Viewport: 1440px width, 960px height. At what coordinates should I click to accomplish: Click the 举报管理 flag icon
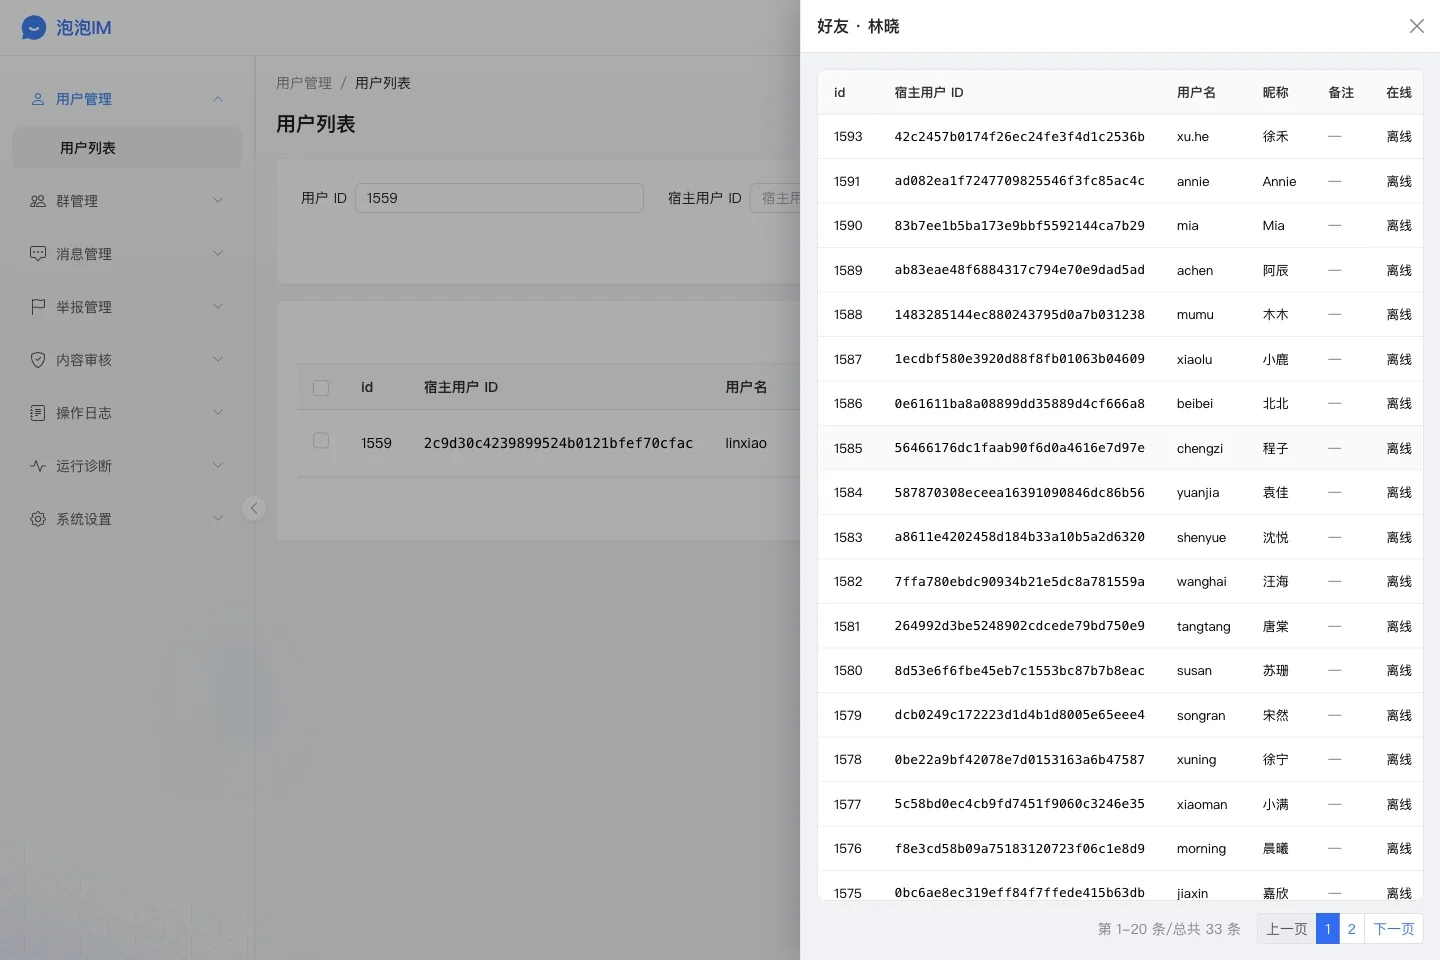(38, 307)
